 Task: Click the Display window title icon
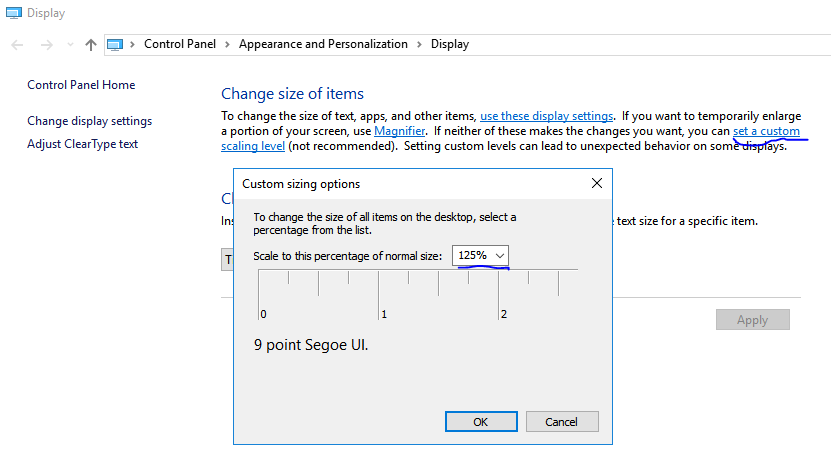14,13
